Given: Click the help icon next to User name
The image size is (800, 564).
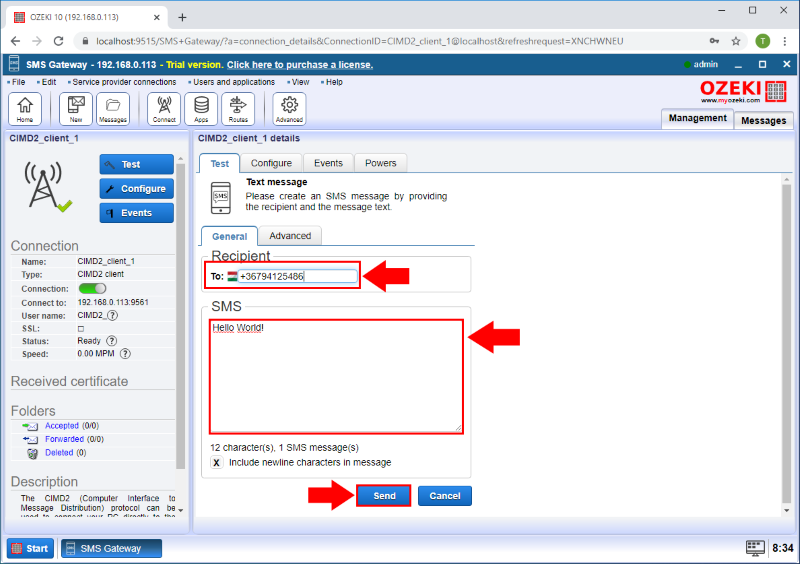Looking at the screenshot, I should pos(113,315).
